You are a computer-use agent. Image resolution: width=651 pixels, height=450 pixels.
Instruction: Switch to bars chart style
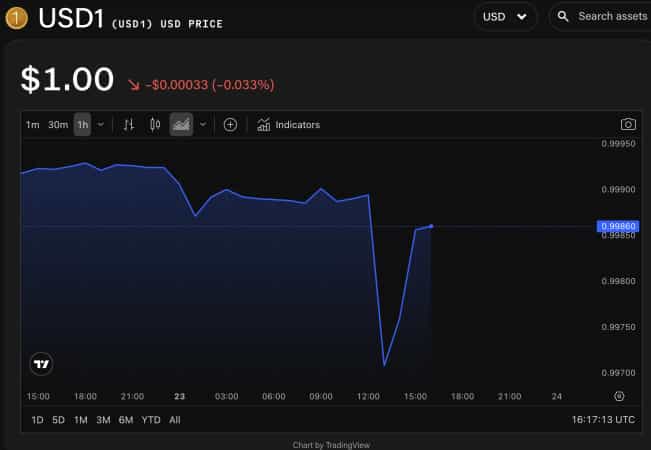(129, 125)
